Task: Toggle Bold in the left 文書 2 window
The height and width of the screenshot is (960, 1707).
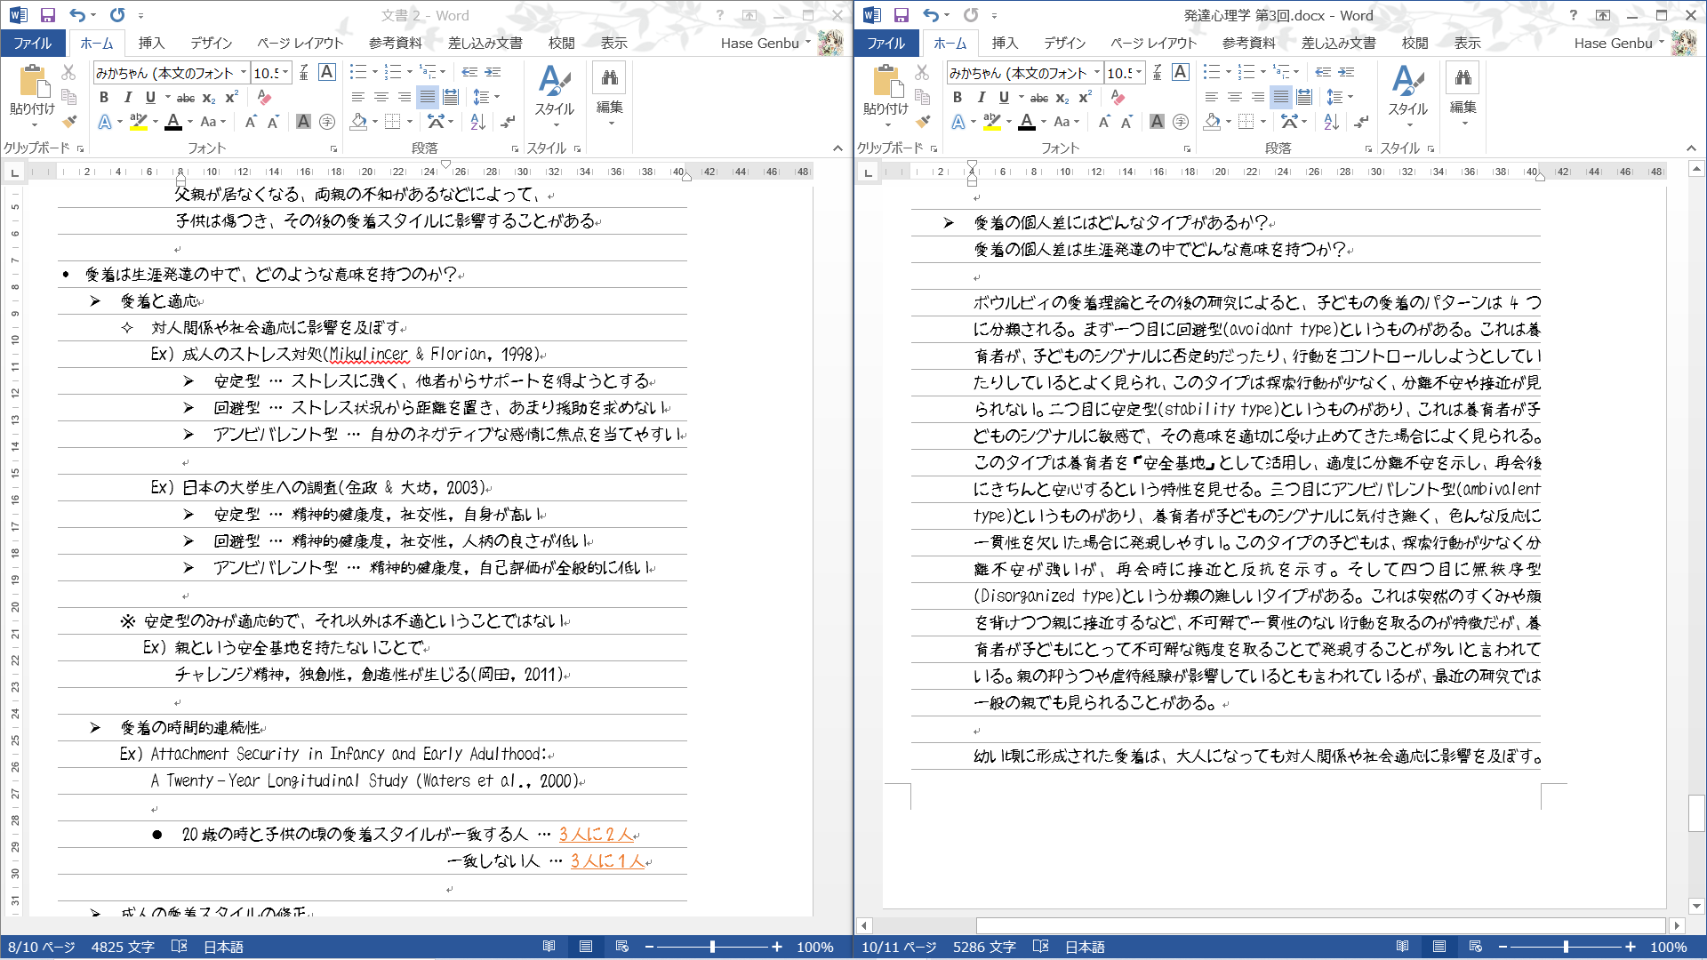Action: tap(104, 98)
